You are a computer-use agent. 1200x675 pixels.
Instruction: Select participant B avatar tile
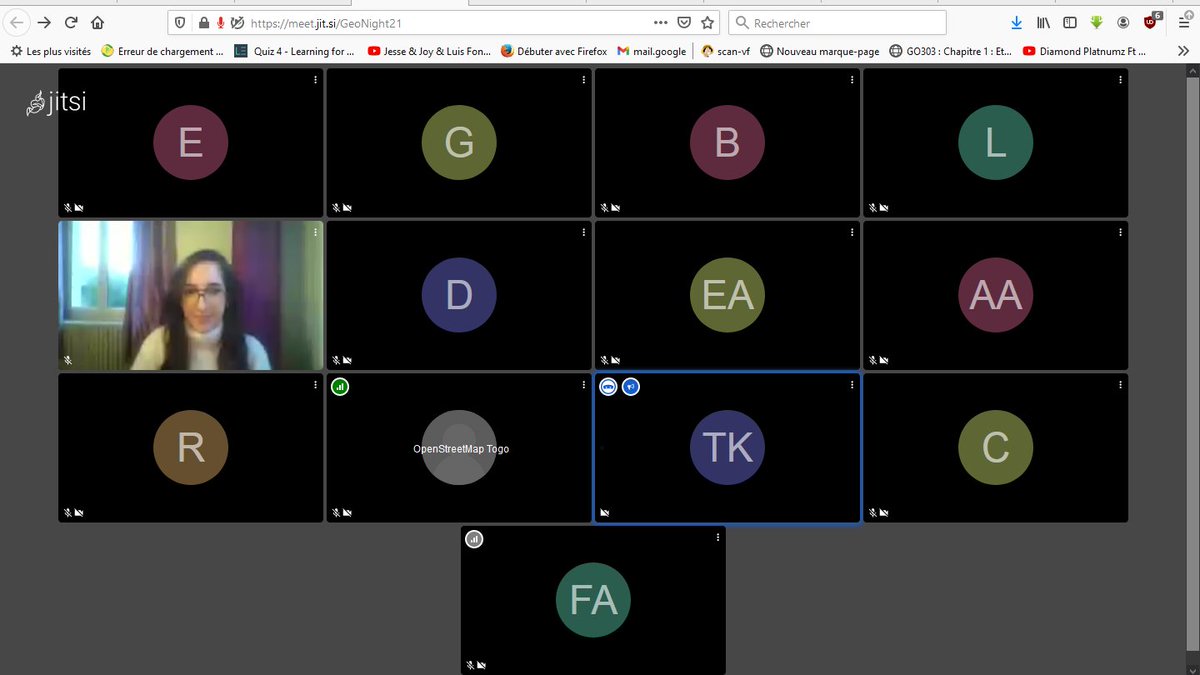click(727, 143)
